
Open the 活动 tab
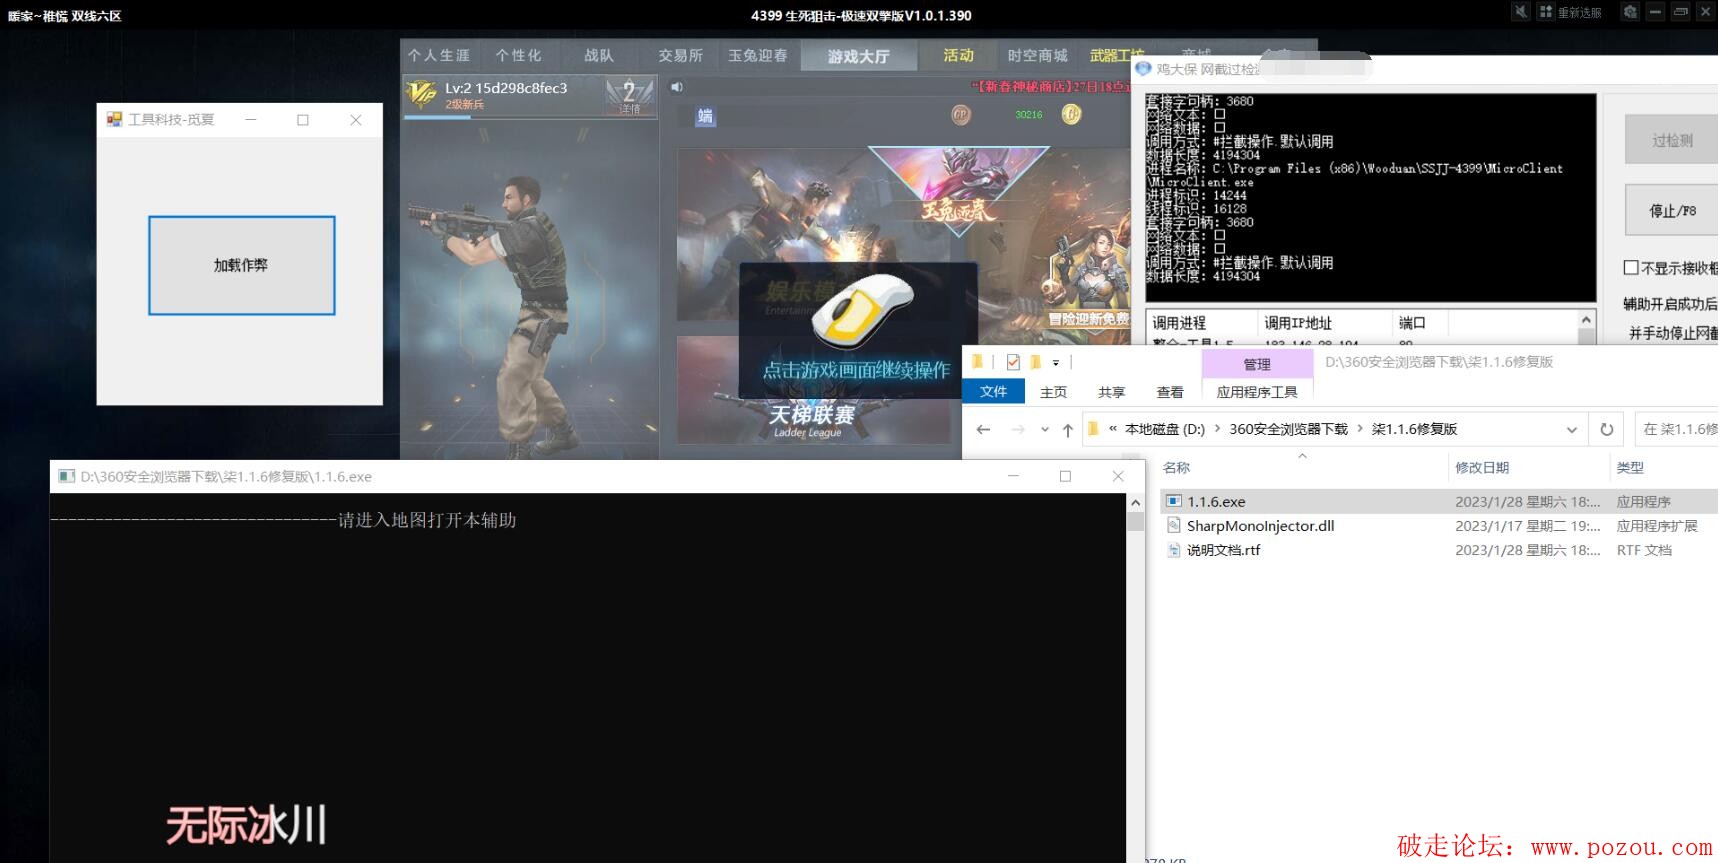point(958,55)
